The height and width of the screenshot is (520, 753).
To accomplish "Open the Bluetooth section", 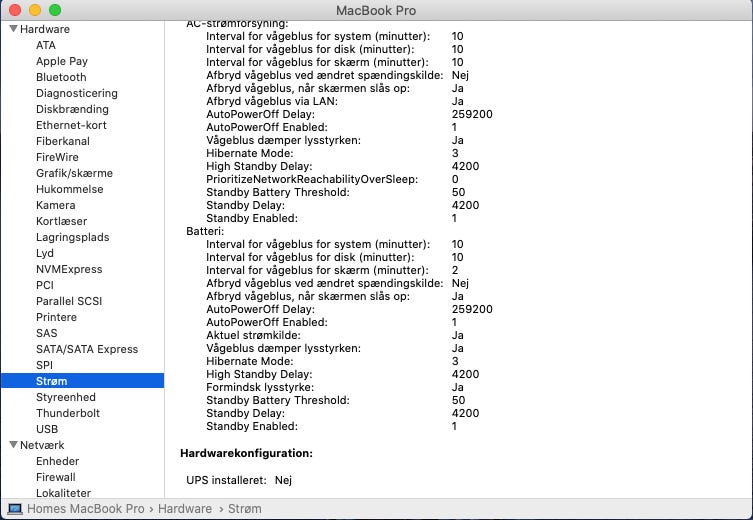I will 61,77.
